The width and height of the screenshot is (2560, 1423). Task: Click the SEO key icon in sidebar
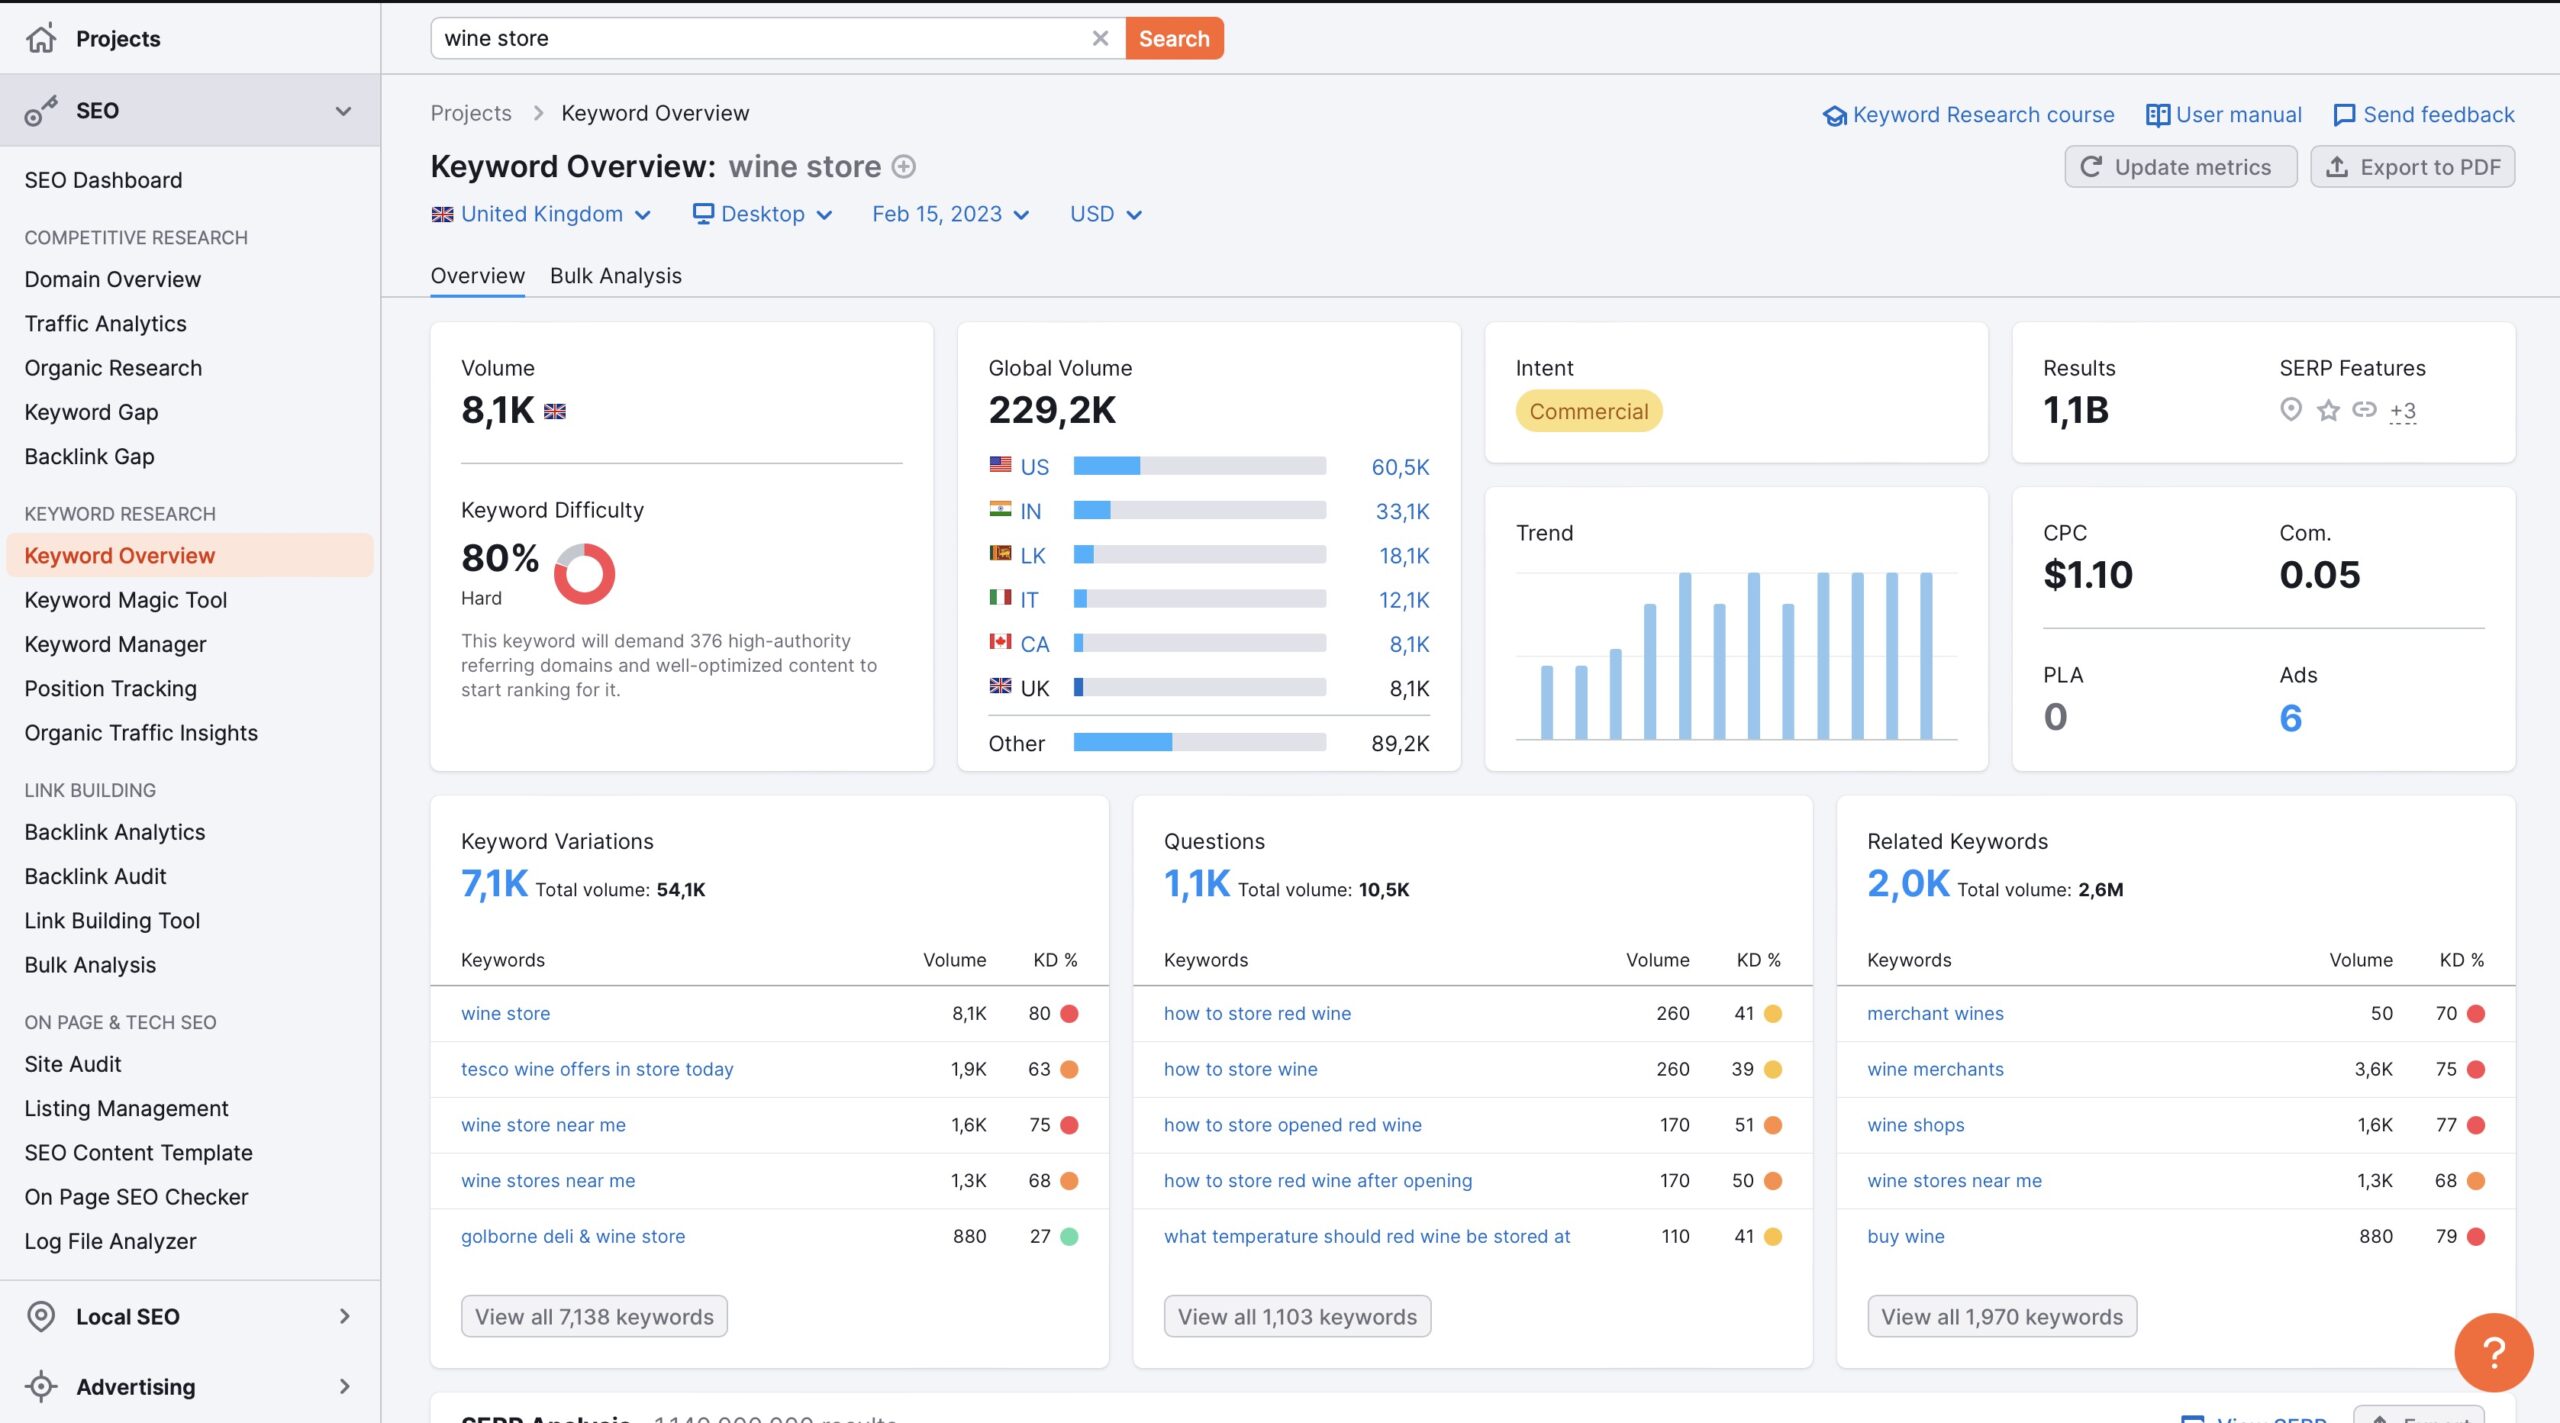tap(41, 111)
